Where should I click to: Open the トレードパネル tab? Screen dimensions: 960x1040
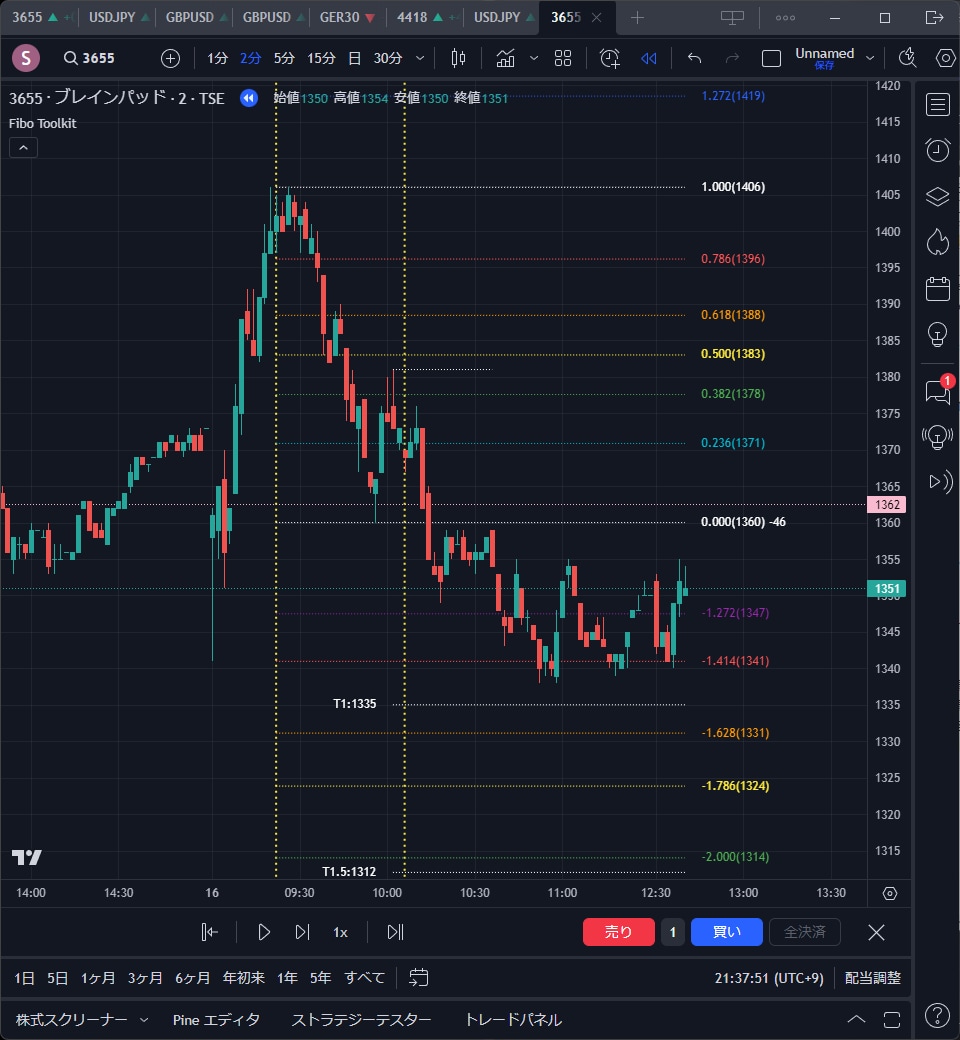coord(513,1019)
